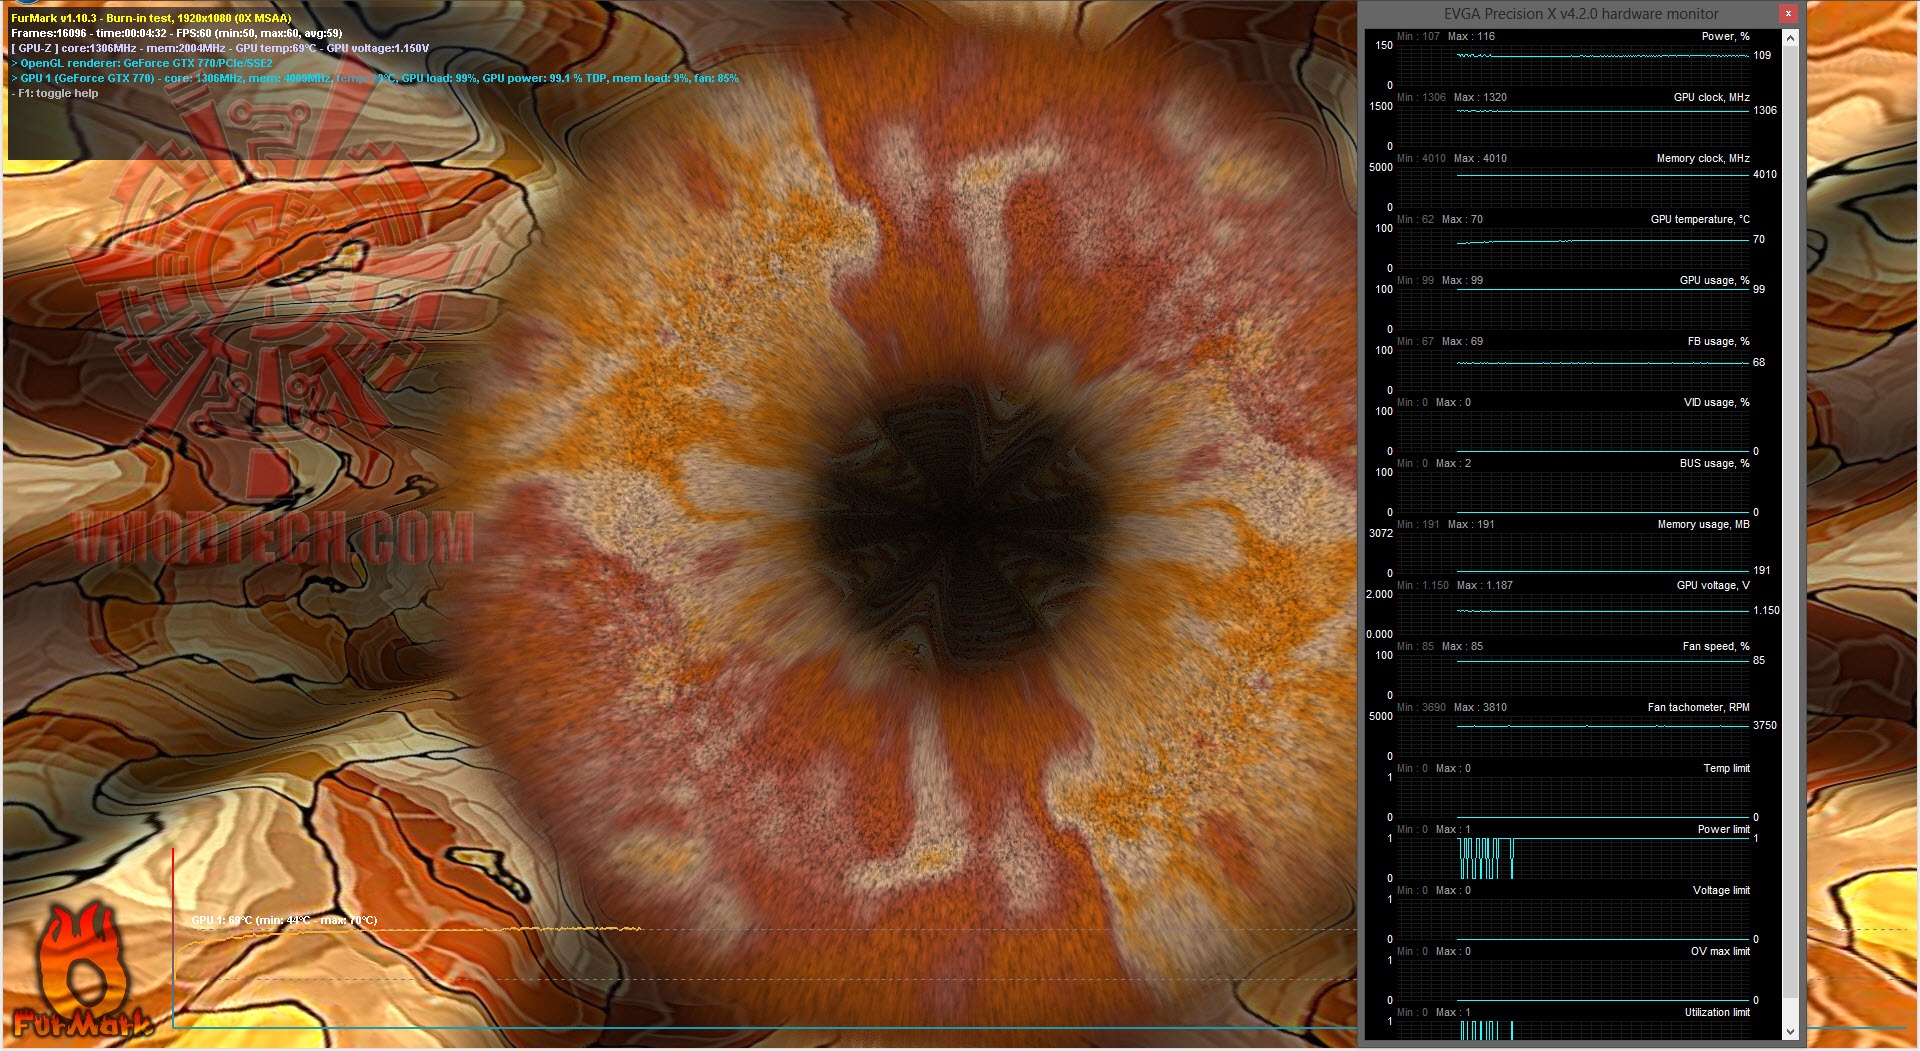Click the "Power, %" graph label
This screenshot has height=1051, width=1920.
(1725, 36)
